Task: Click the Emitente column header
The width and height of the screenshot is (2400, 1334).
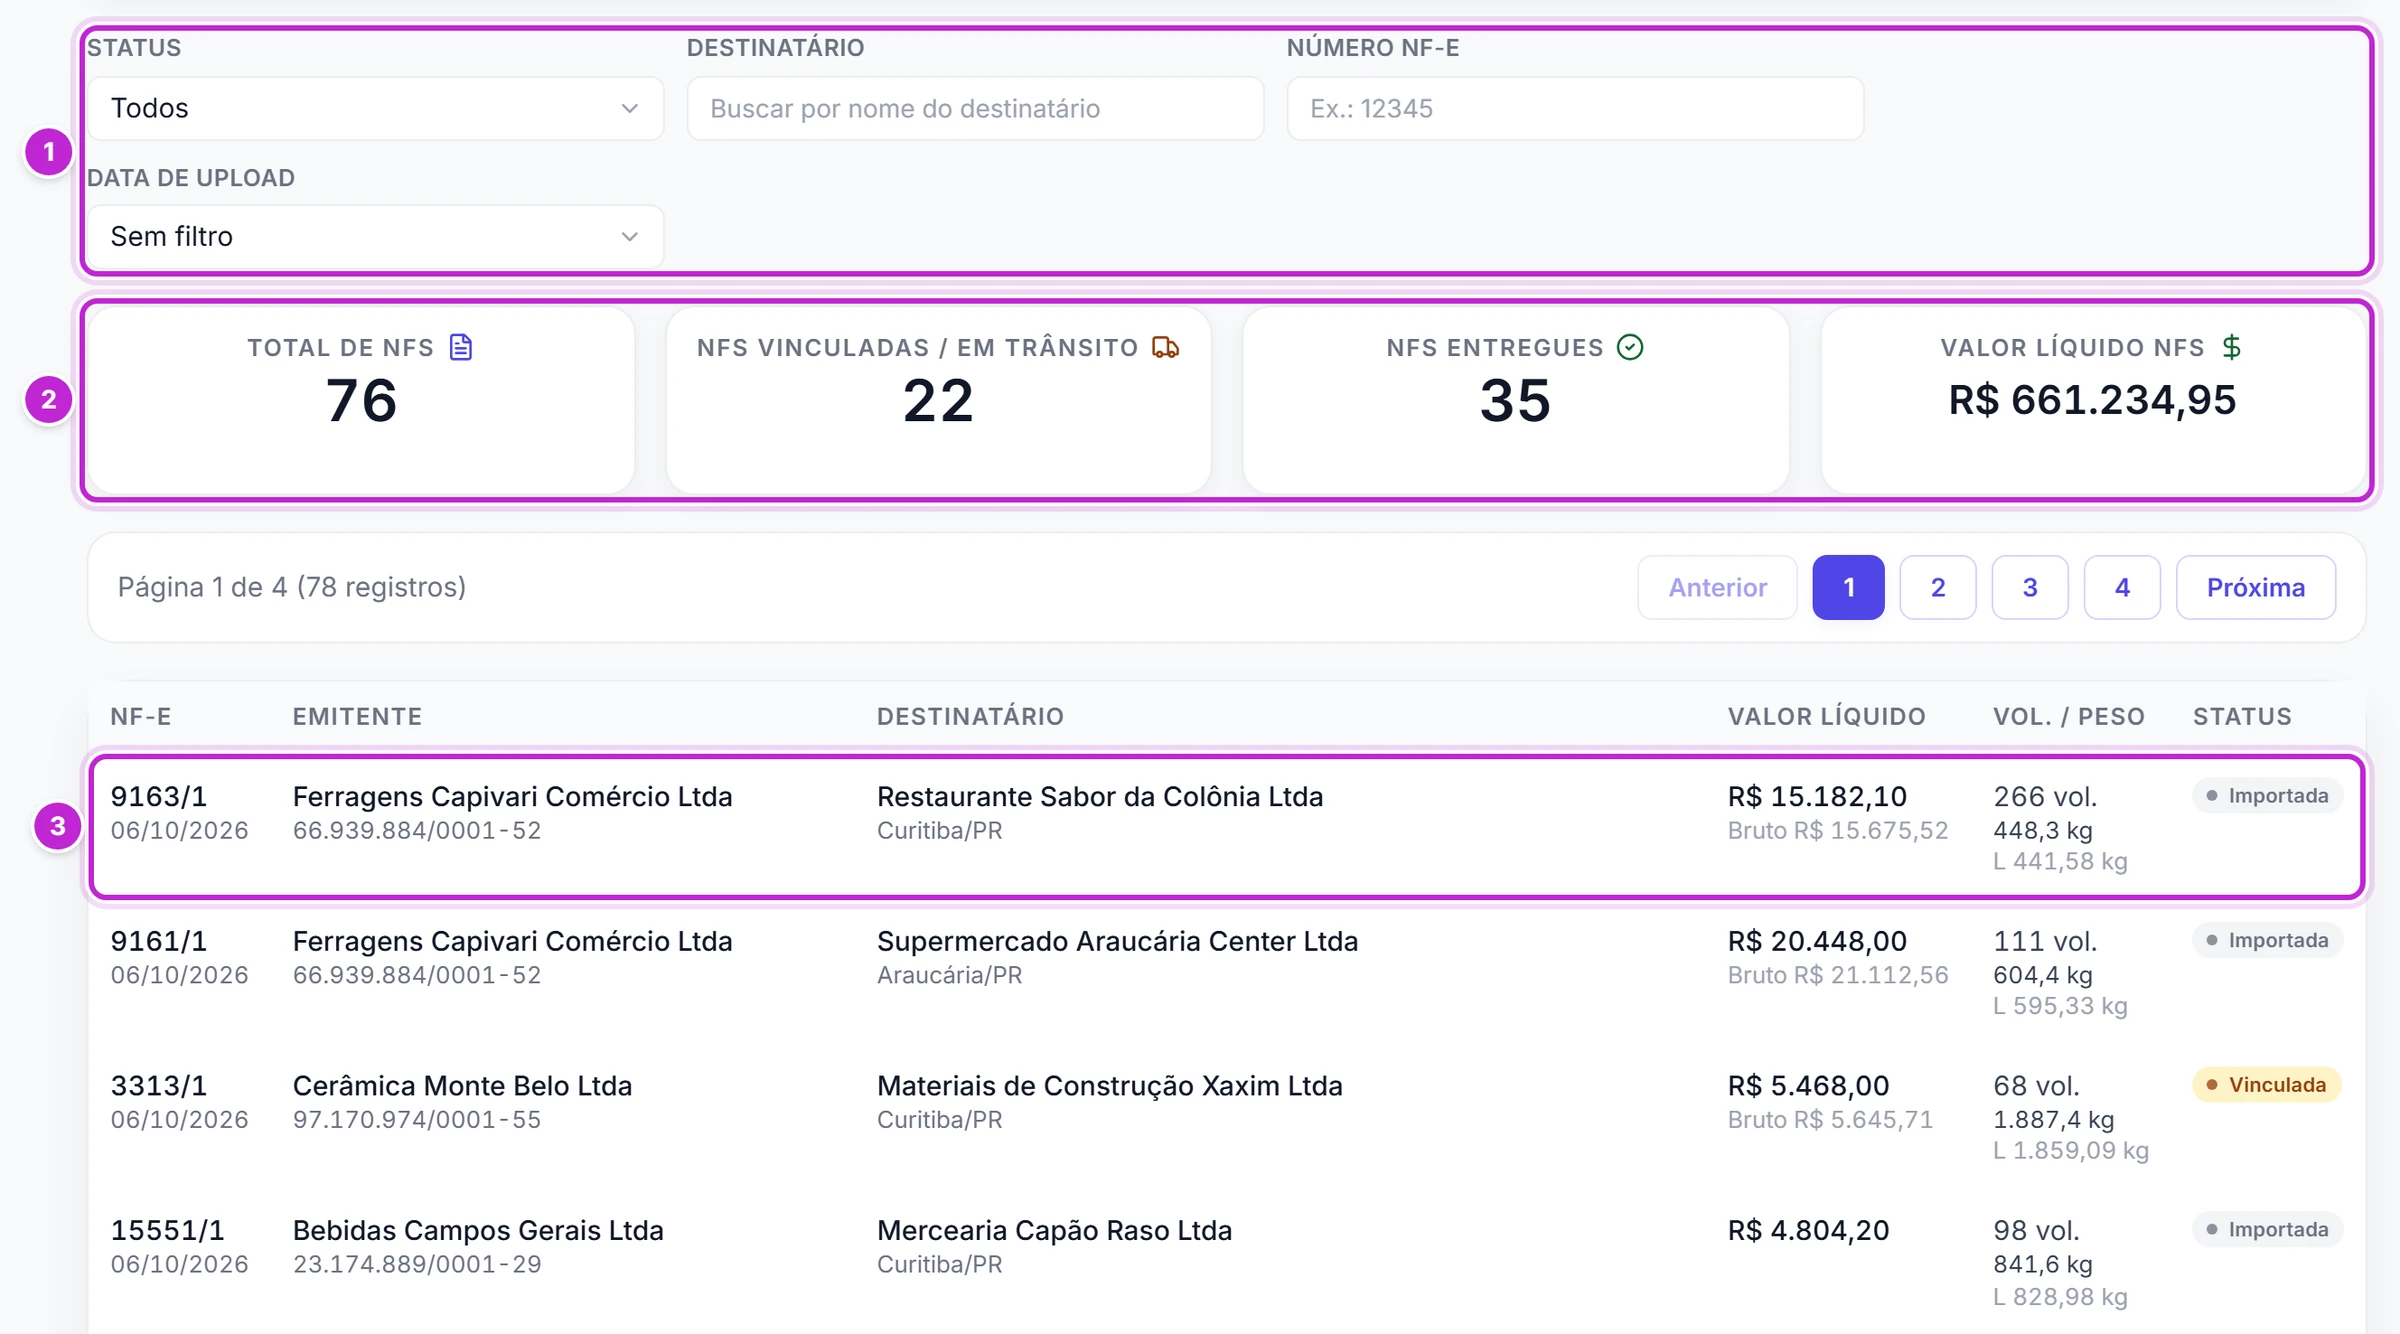Action: pos(357,716)
